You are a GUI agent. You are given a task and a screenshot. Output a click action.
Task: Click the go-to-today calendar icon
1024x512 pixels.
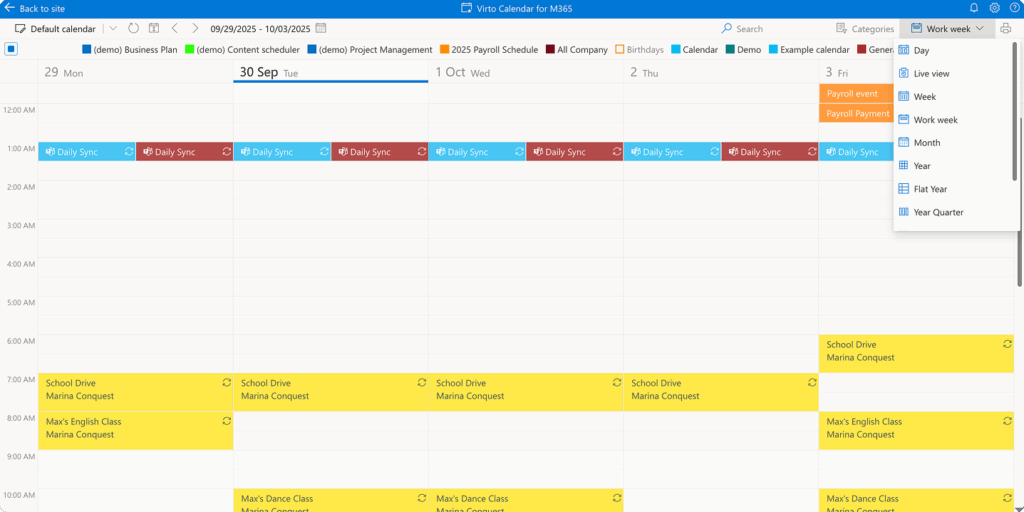click(x=154, y=29)
